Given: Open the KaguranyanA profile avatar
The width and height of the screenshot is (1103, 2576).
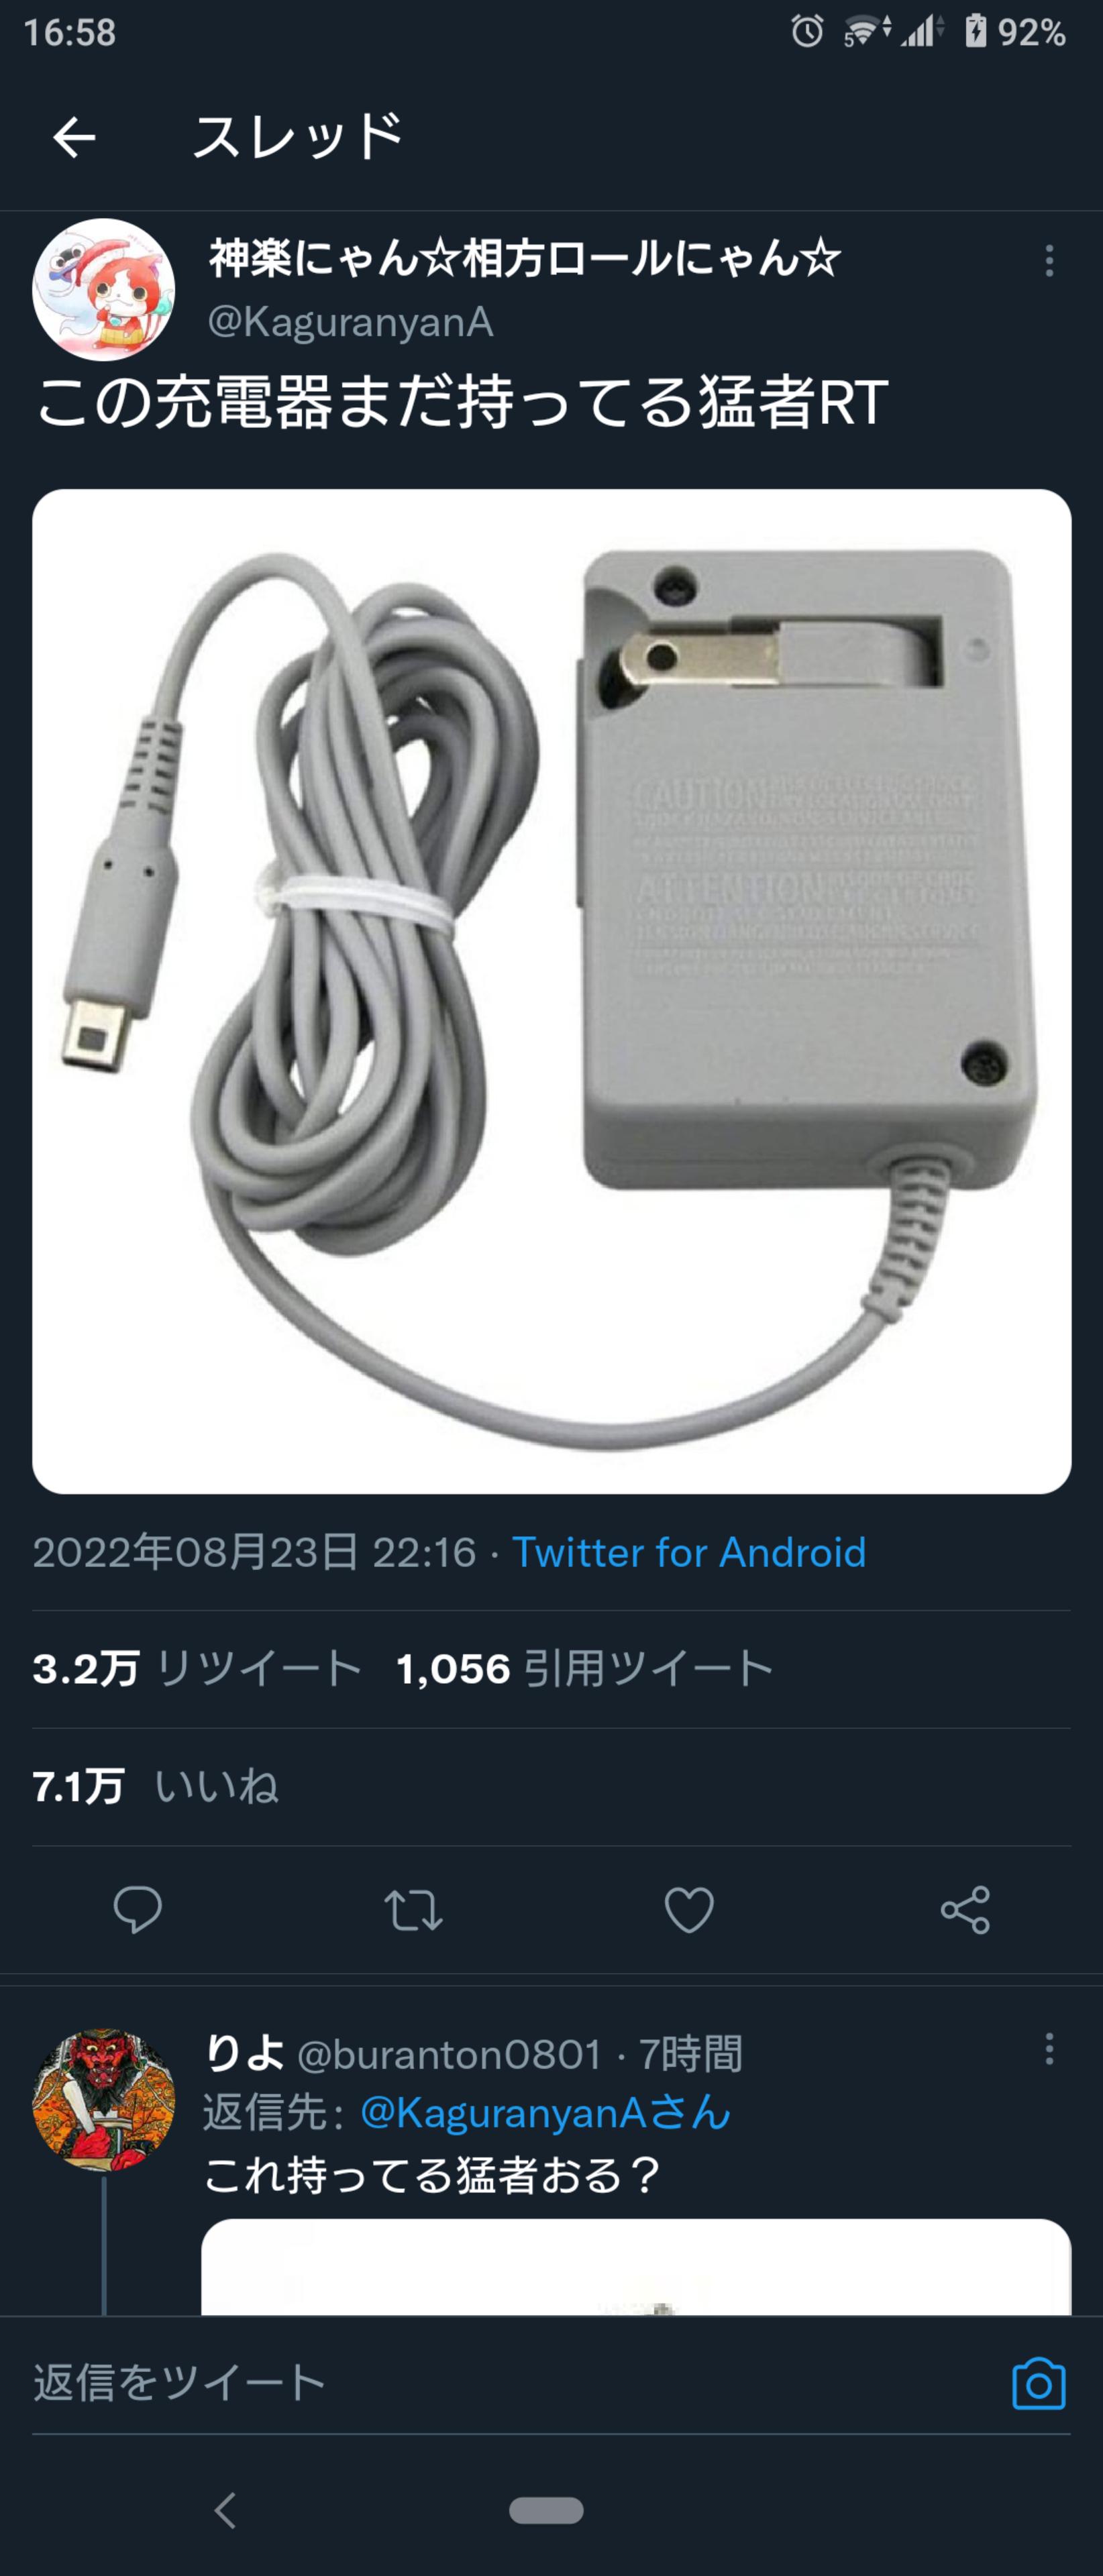Looking at the screenshot, I should [104, 290].
